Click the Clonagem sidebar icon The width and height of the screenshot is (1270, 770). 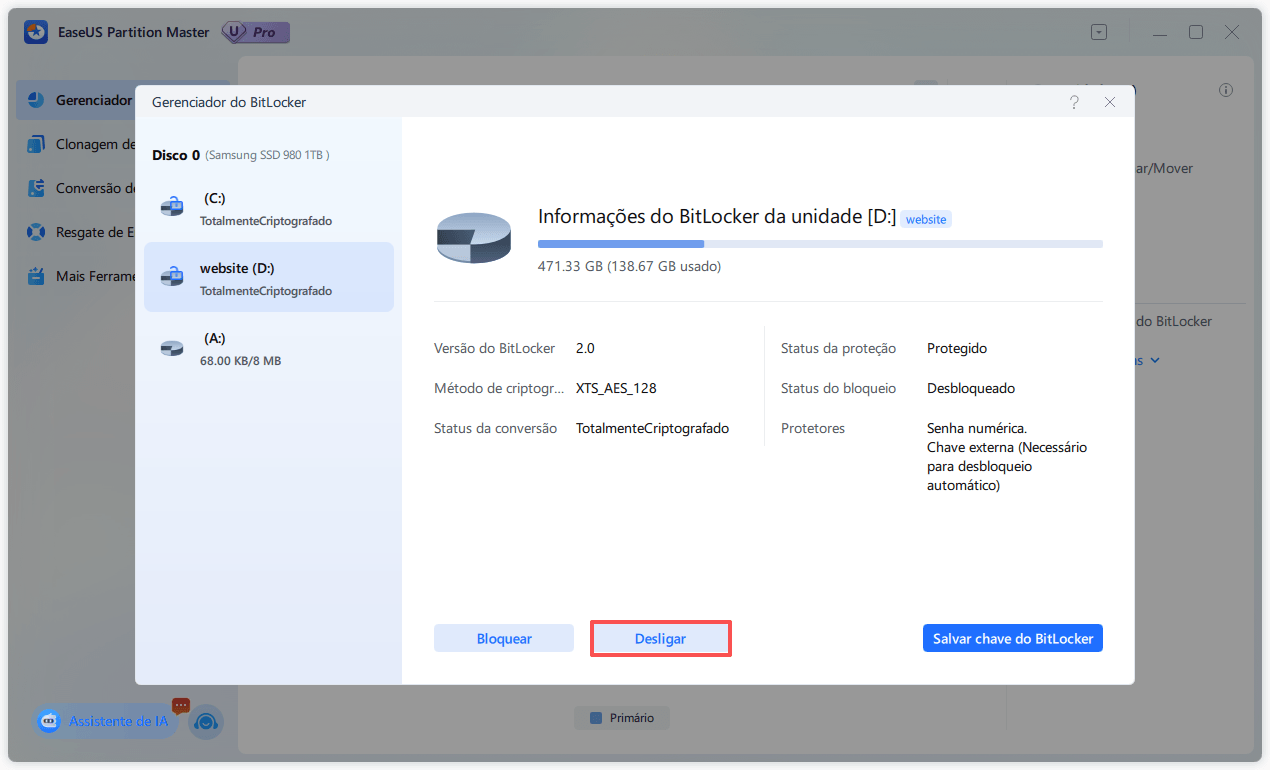pyautogui.click(x=37, y=144)
